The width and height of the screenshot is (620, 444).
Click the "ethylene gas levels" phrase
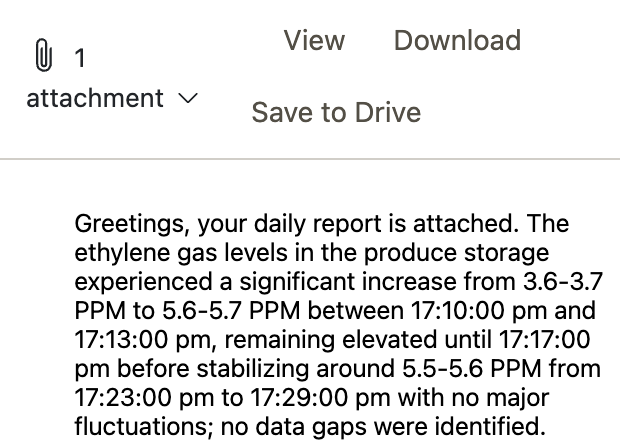click(181, 253)
